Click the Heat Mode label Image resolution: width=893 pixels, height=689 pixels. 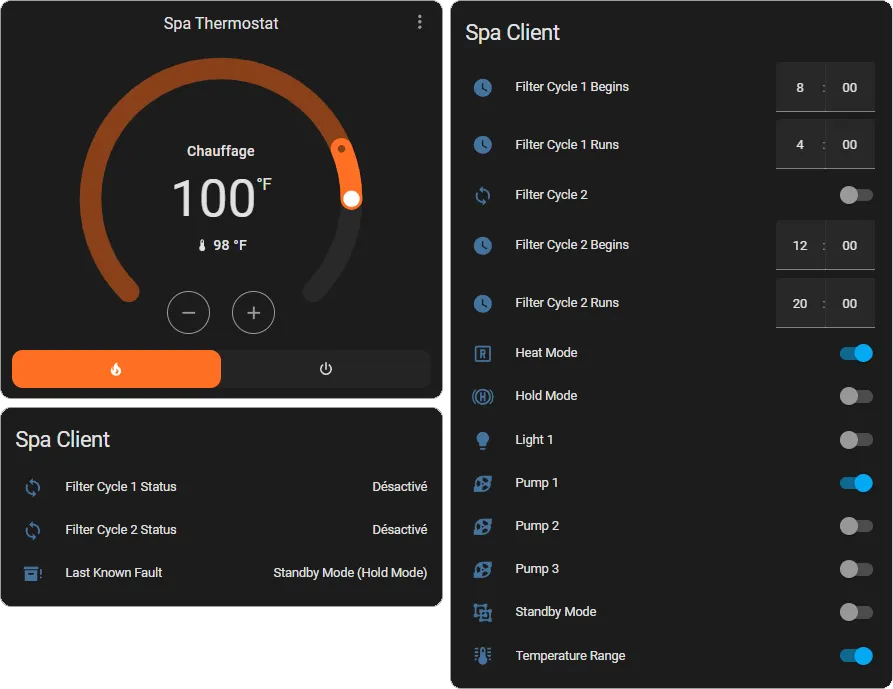pyautogui.click(x=546, y=353)
